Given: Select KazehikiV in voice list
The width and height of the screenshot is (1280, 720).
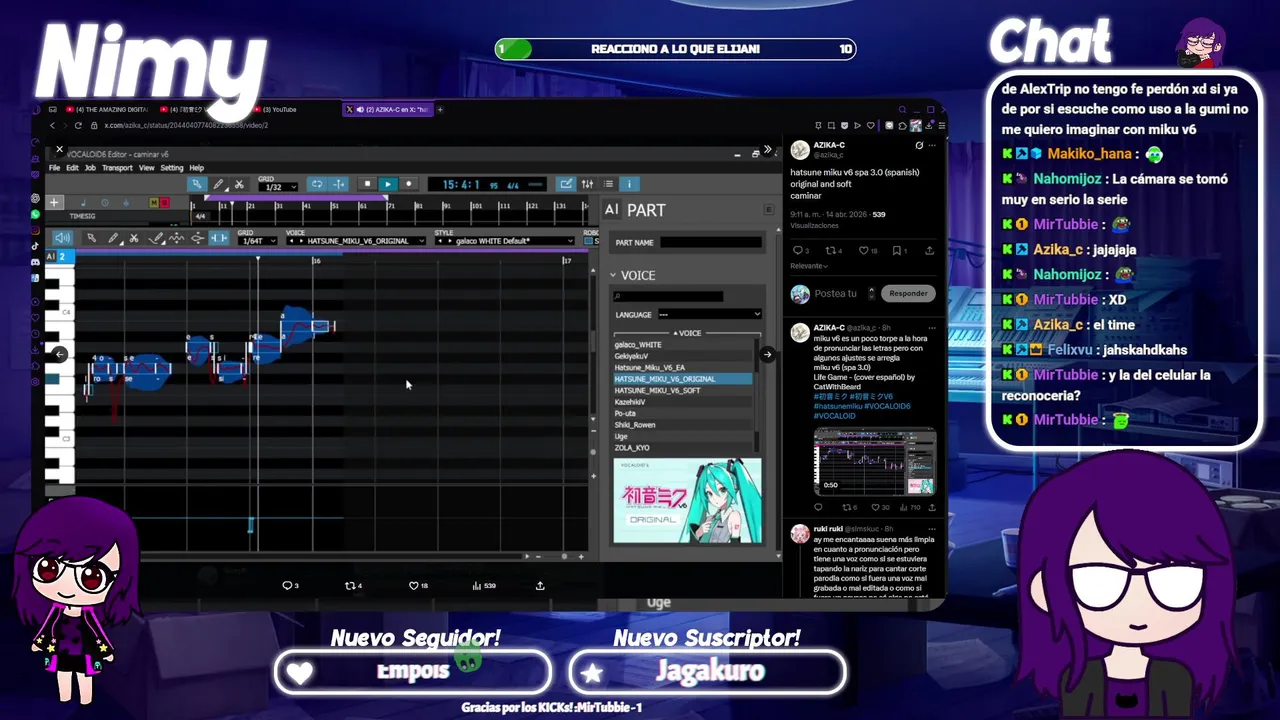Looking at the screenshot, I should coord(683,402).
